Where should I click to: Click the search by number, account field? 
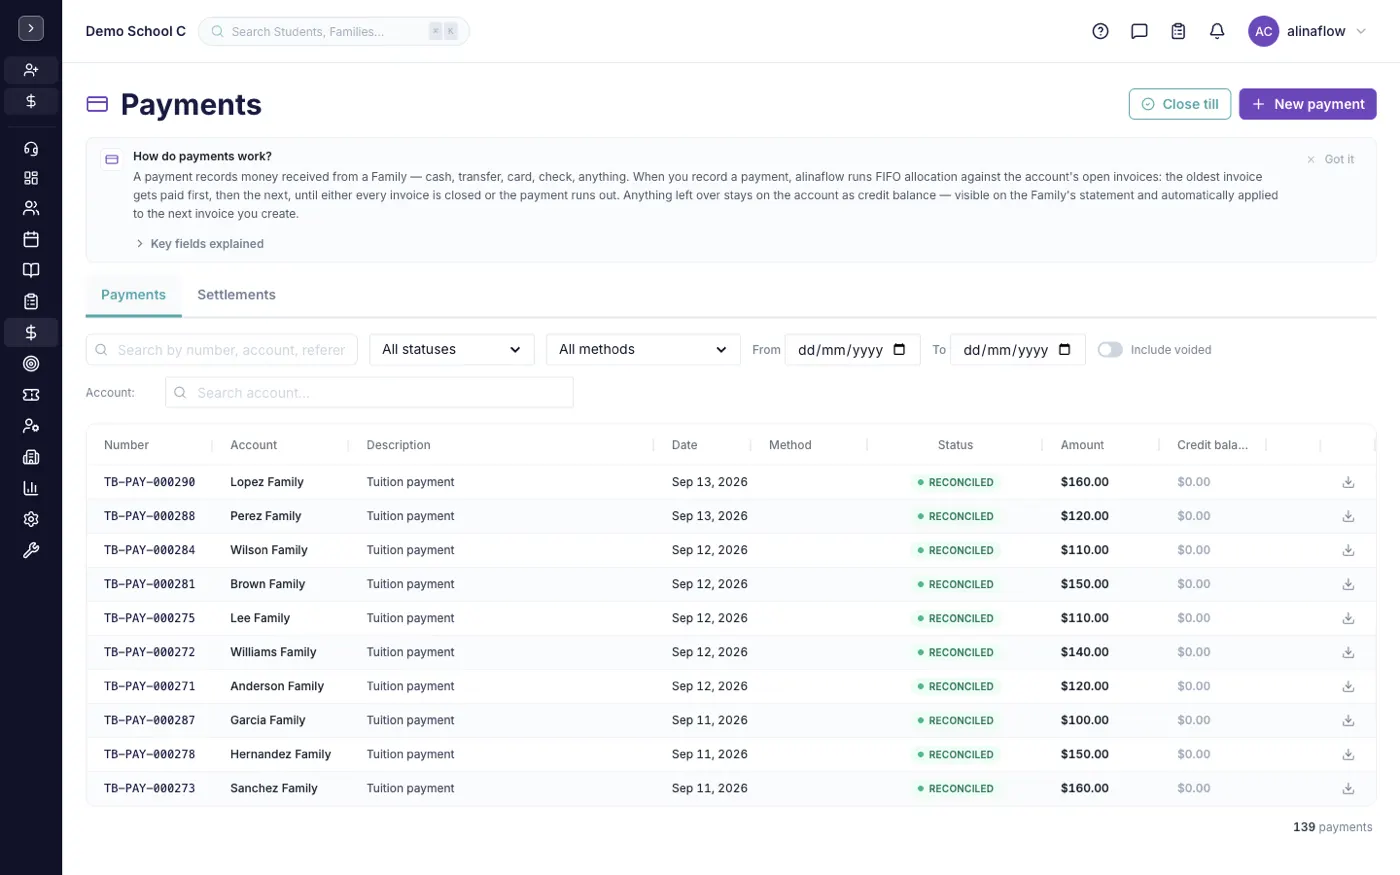coord(221,349)
